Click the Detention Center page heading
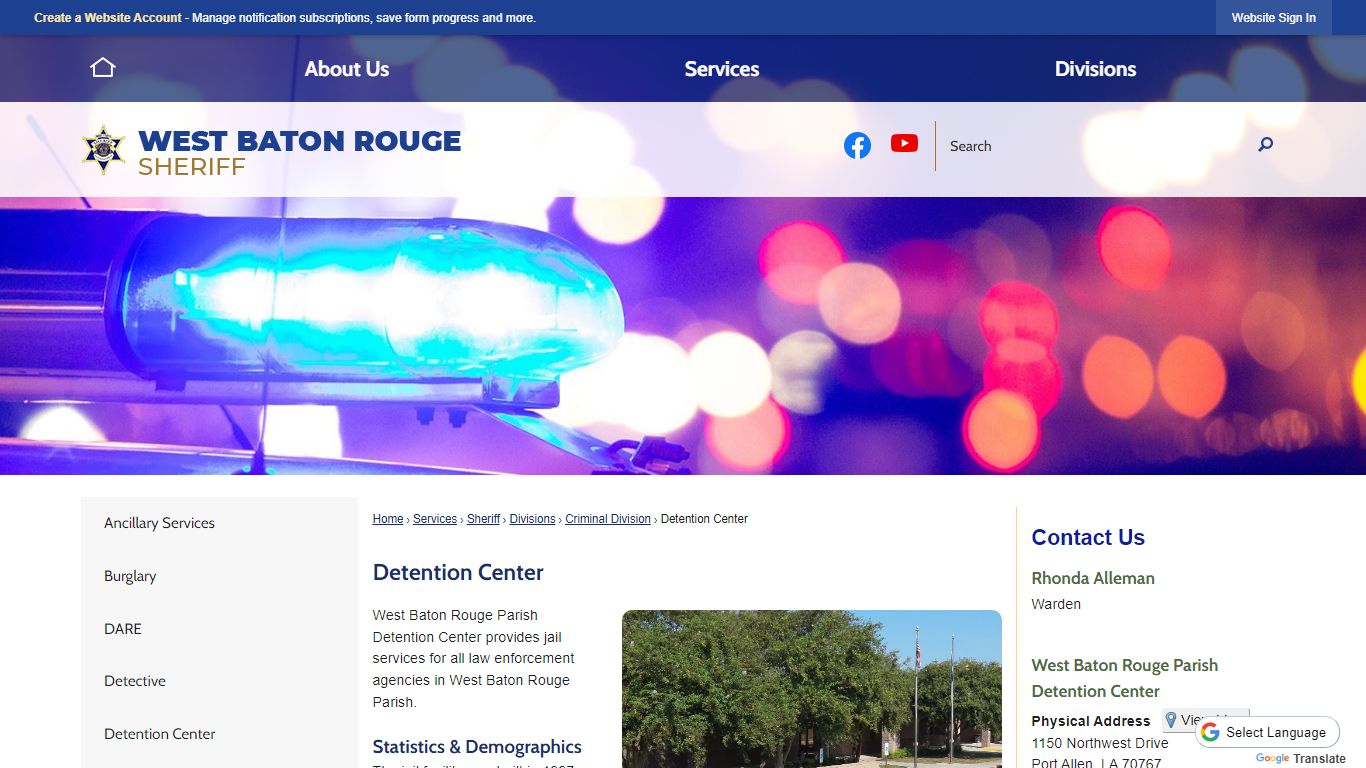The width and height of the screenshot is (1366, 768). 458,573
